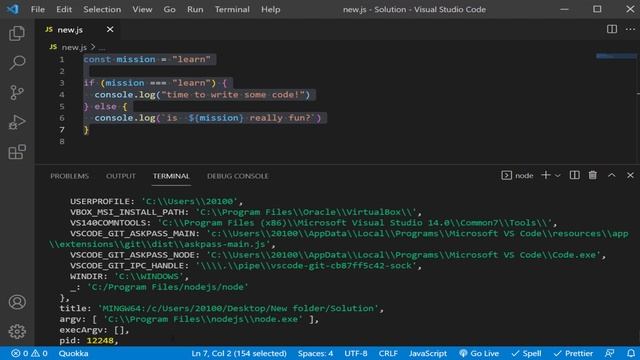Maximize the panel with the up chevron
This screenshot has height=360, width=640.
(611, 175)
